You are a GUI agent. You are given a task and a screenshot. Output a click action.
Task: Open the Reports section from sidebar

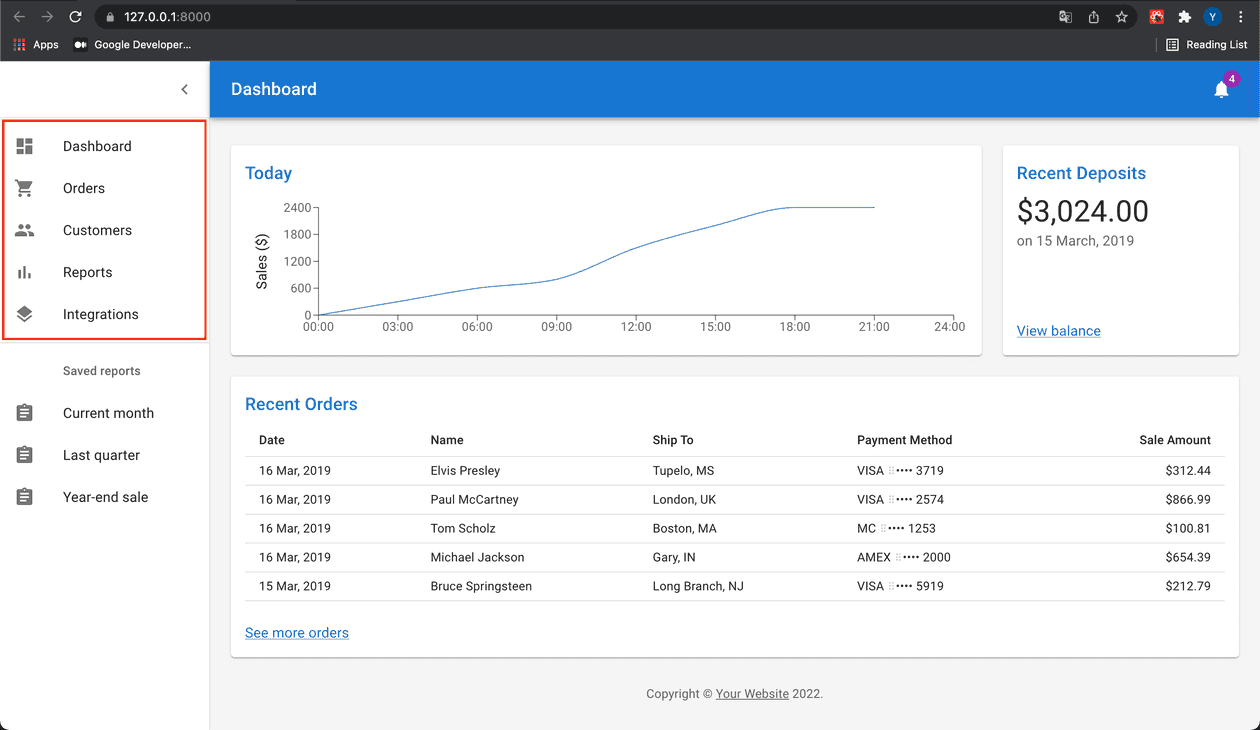[87, 272]
